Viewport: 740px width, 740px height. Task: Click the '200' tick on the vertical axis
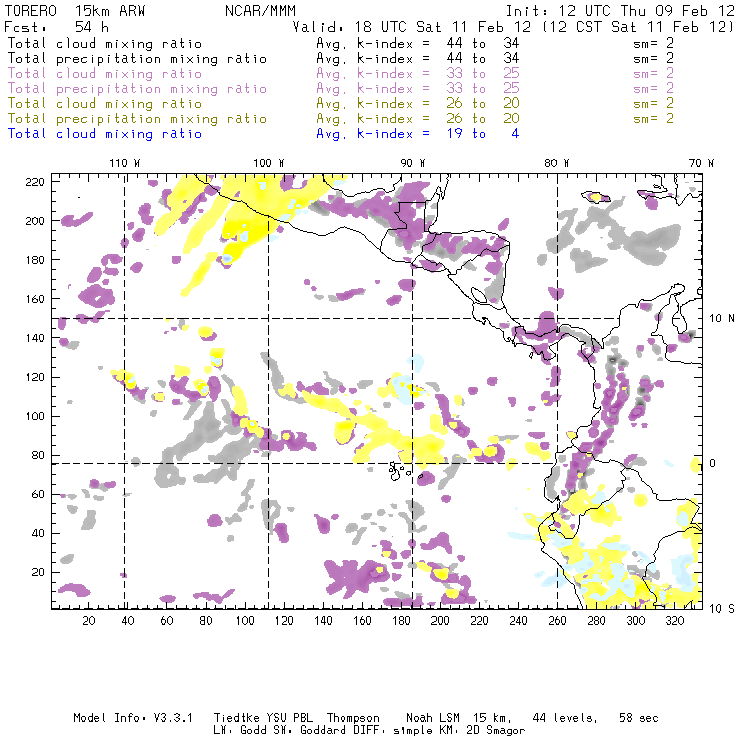(35, 221)
